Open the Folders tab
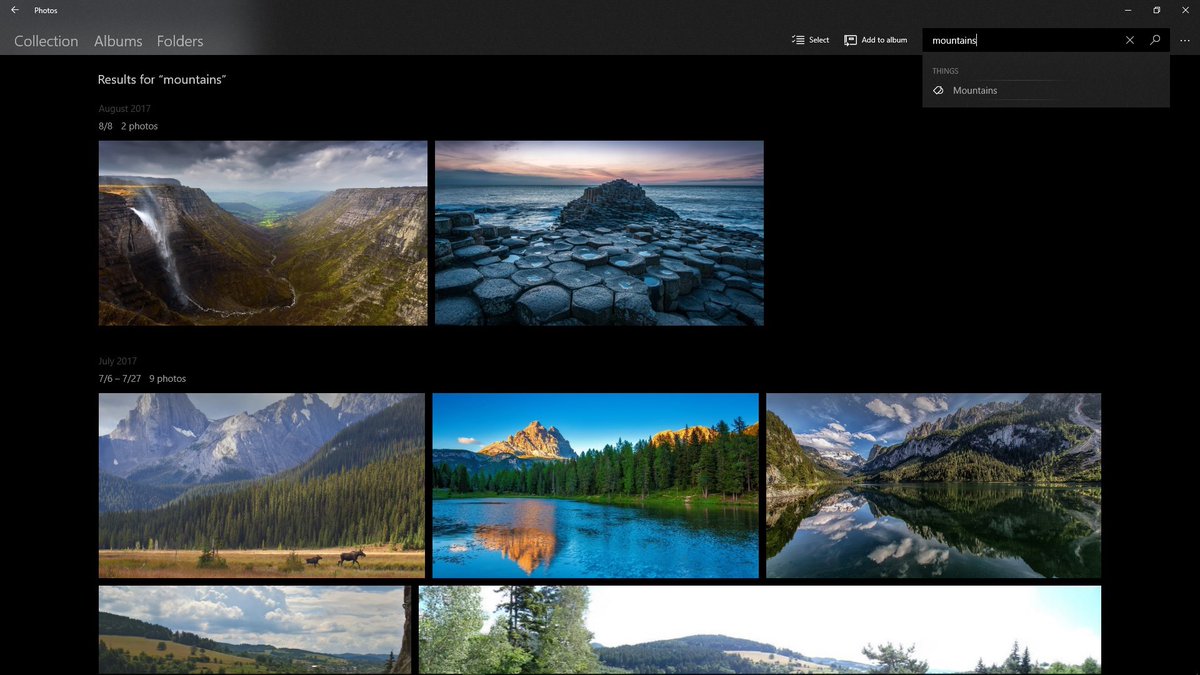This screenshot has width=1200, height=675. click(180, 41)
